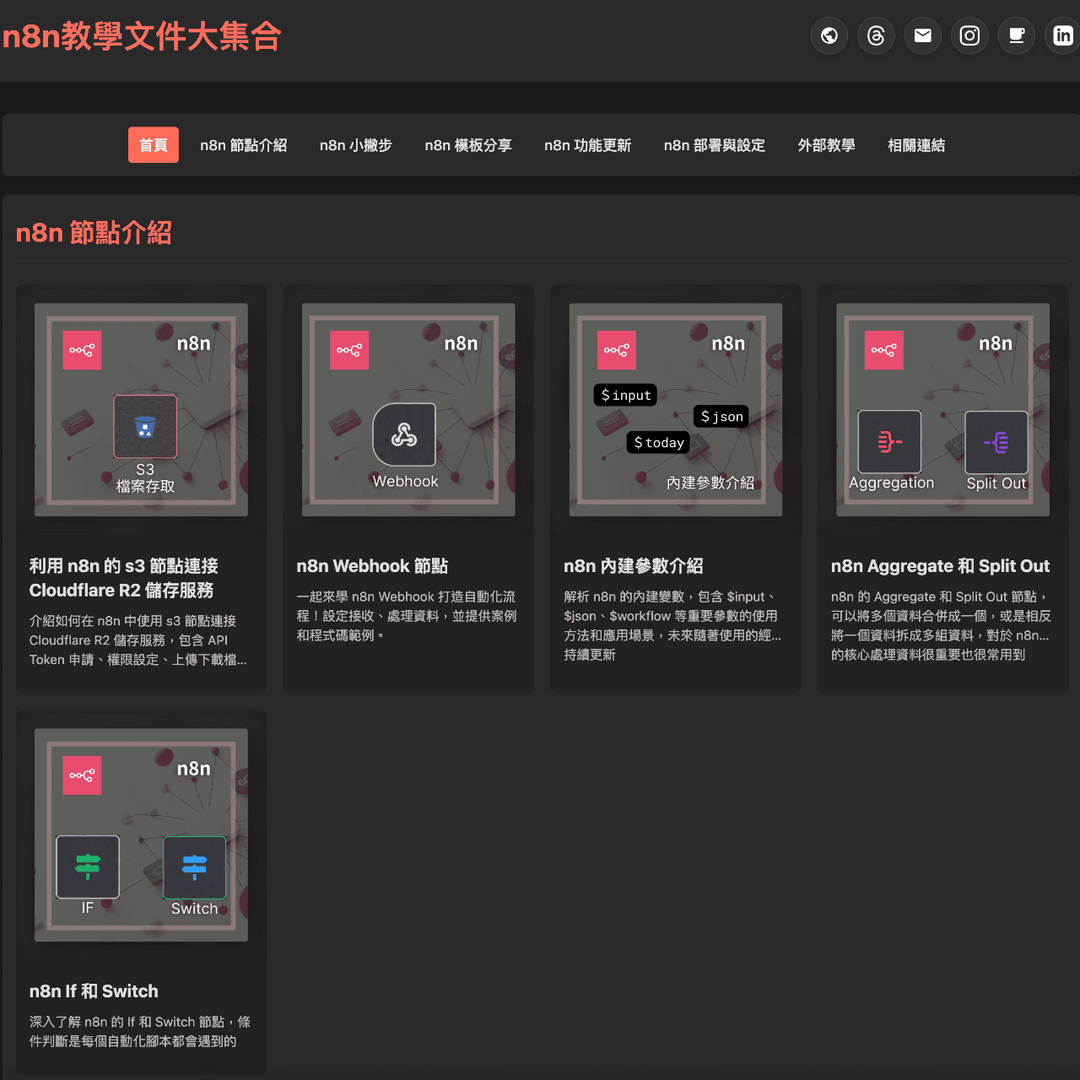Screen dimensions: 1080x1080
Task: Click the n8n logo on Aggregation card
Action: click(x=884, y=350)
